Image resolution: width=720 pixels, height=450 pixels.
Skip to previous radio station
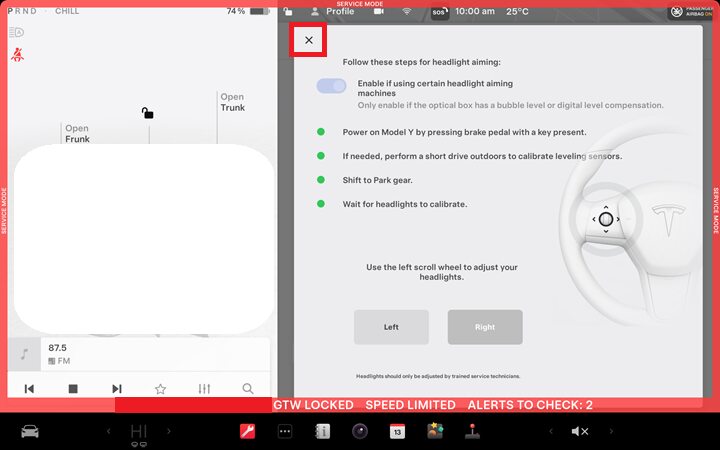30,389
